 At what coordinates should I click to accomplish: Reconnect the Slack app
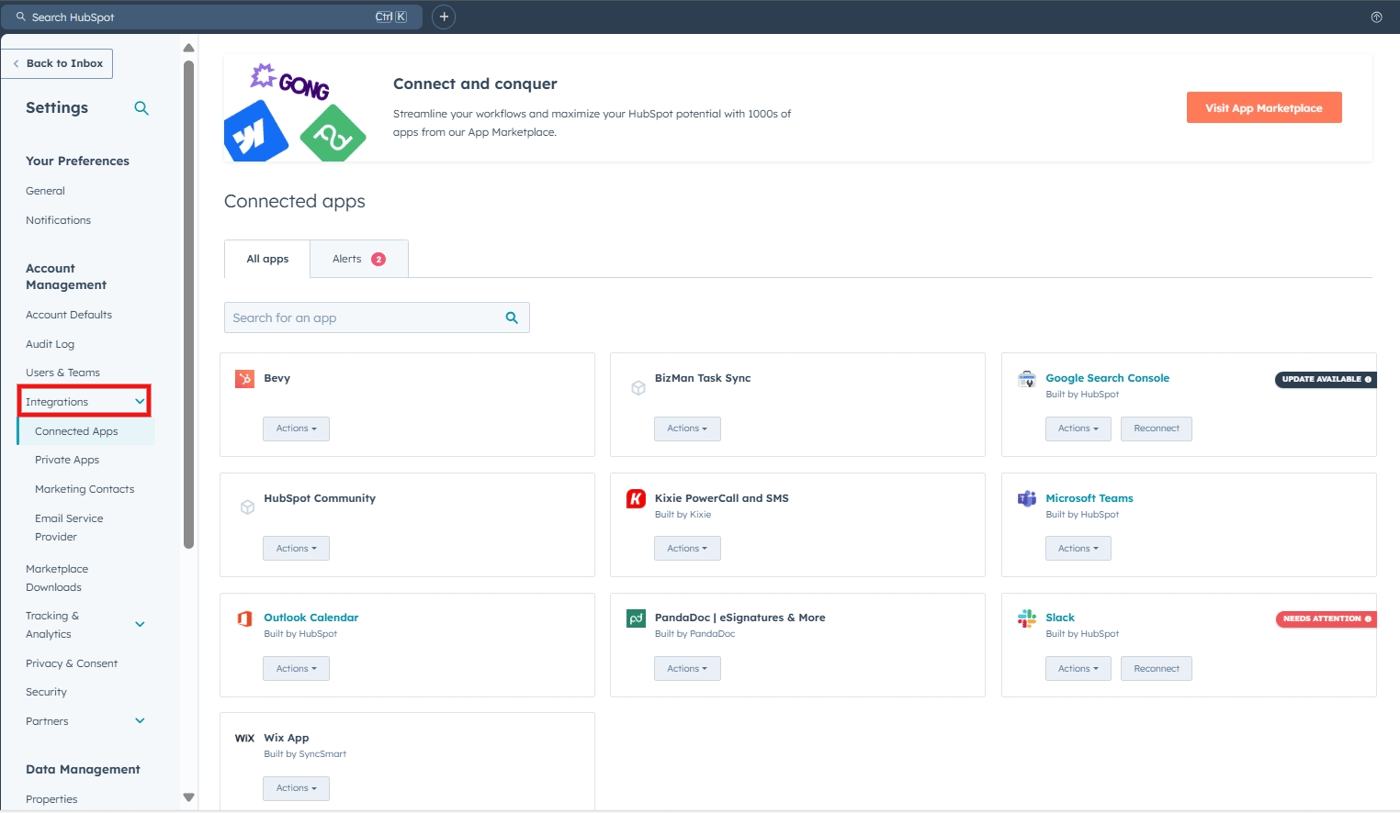pyautogui.click(x=1156, y=669)
